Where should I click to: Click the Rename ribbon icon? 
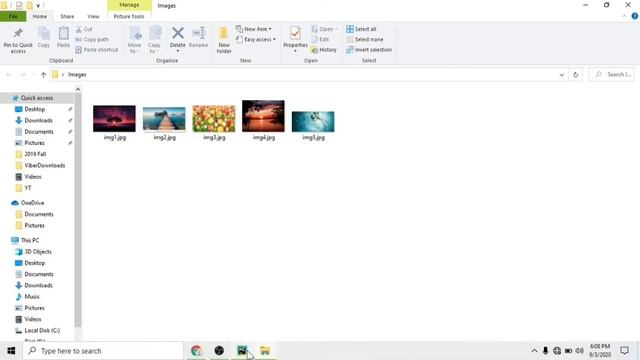pyautogui.click(x=198, y=37)
